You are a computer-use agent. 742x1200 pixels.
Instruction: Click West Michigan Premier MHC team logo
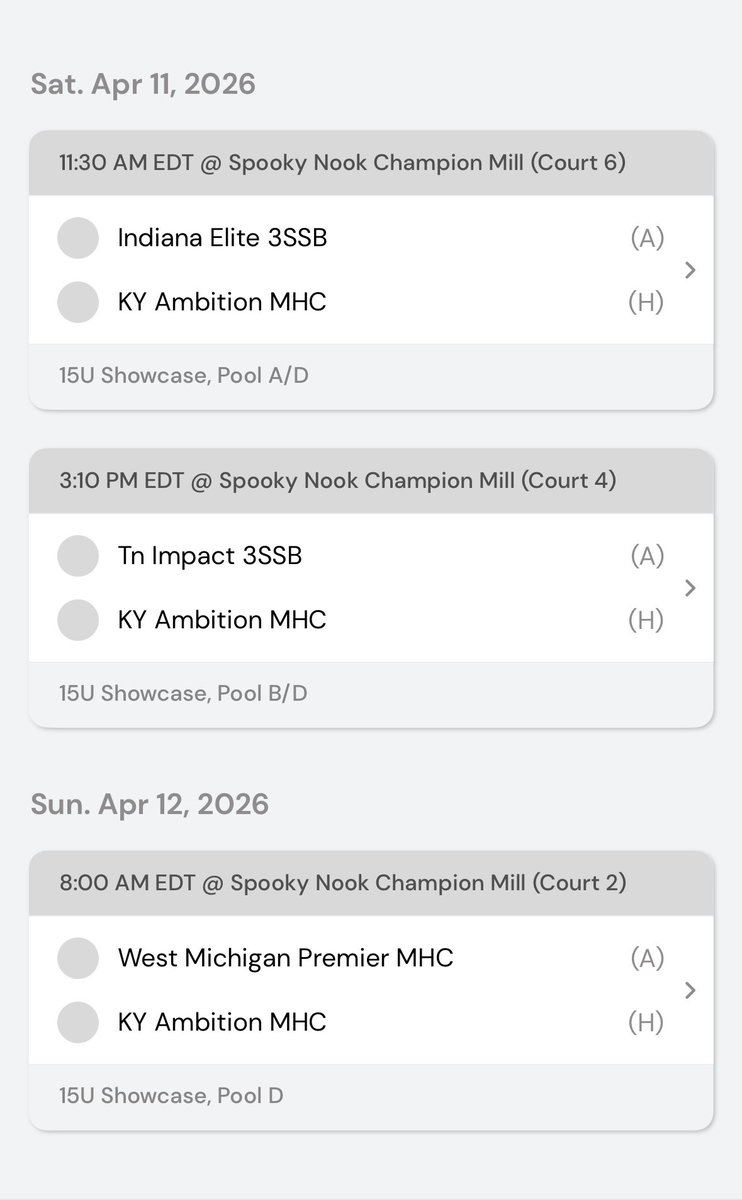(78, 958)
